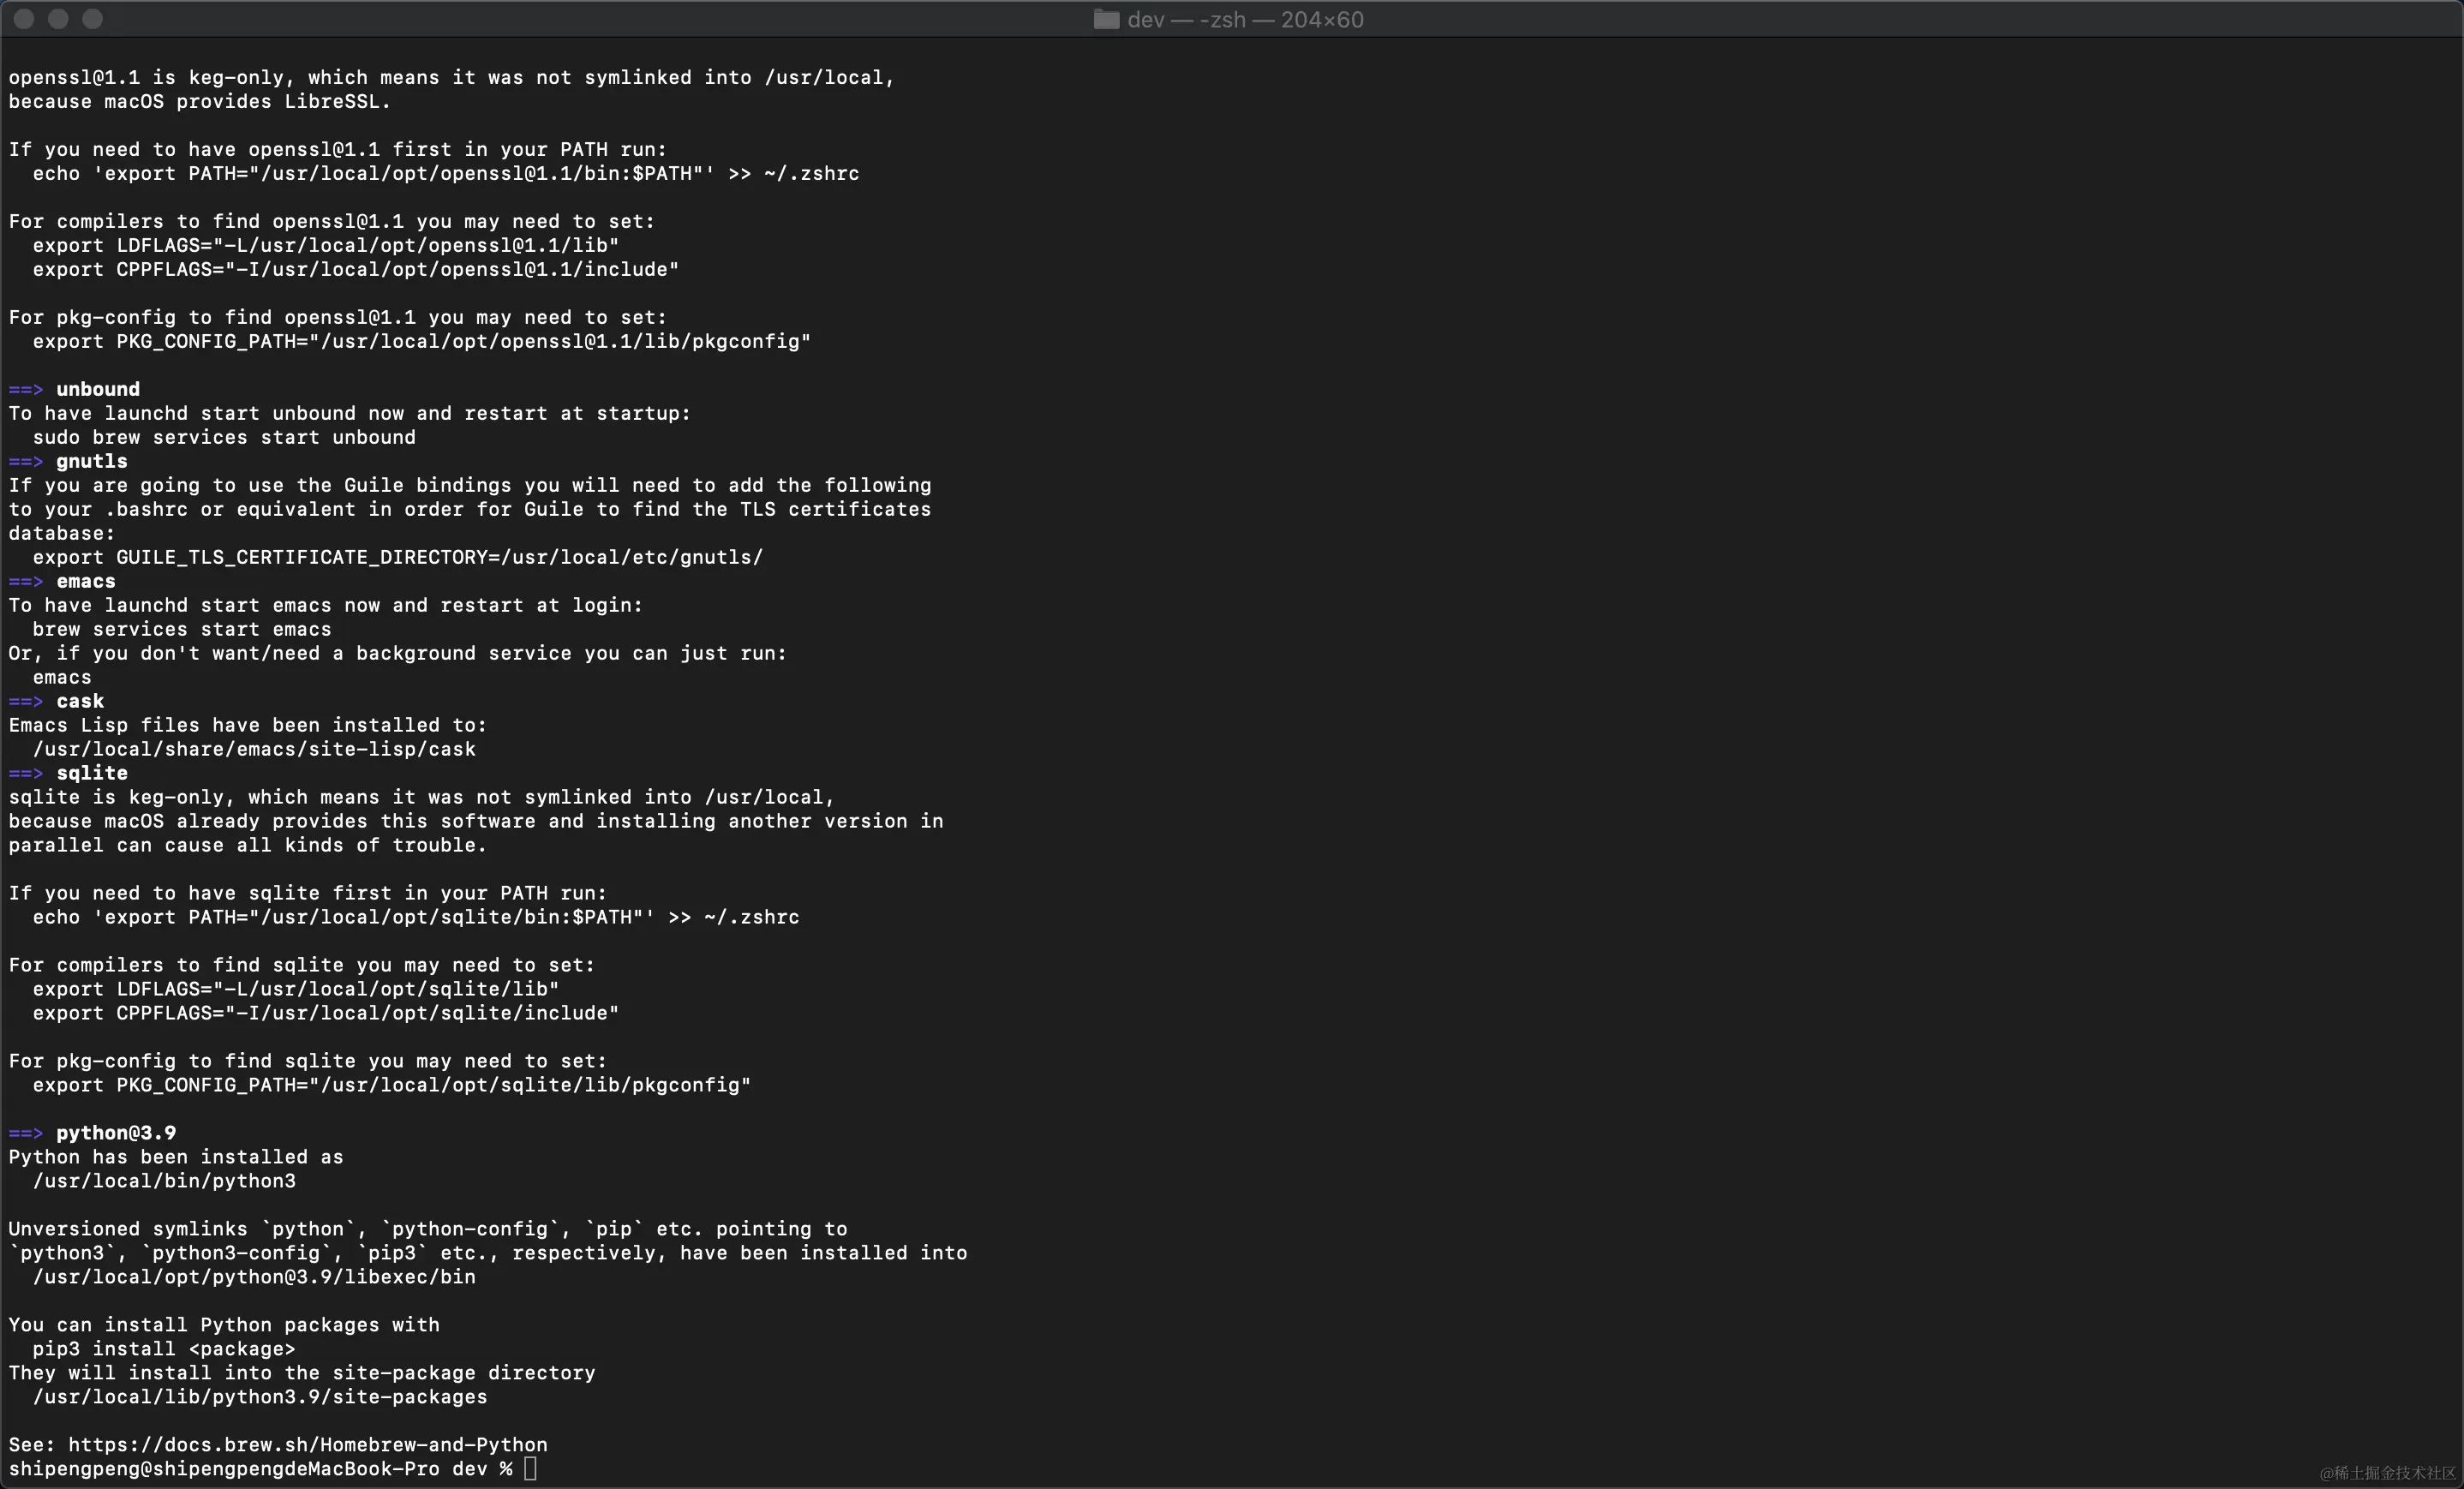Click the 'cask' section heading
The height and width of the screenshot is (1489, 2464).
[80, 701]
